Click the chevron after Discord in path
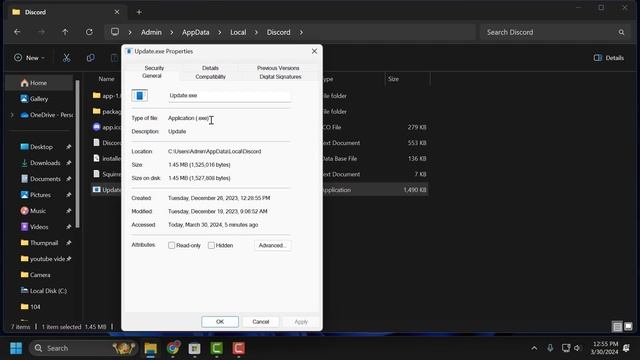Screen dimensions: 640x360 [x=301, y=32]
